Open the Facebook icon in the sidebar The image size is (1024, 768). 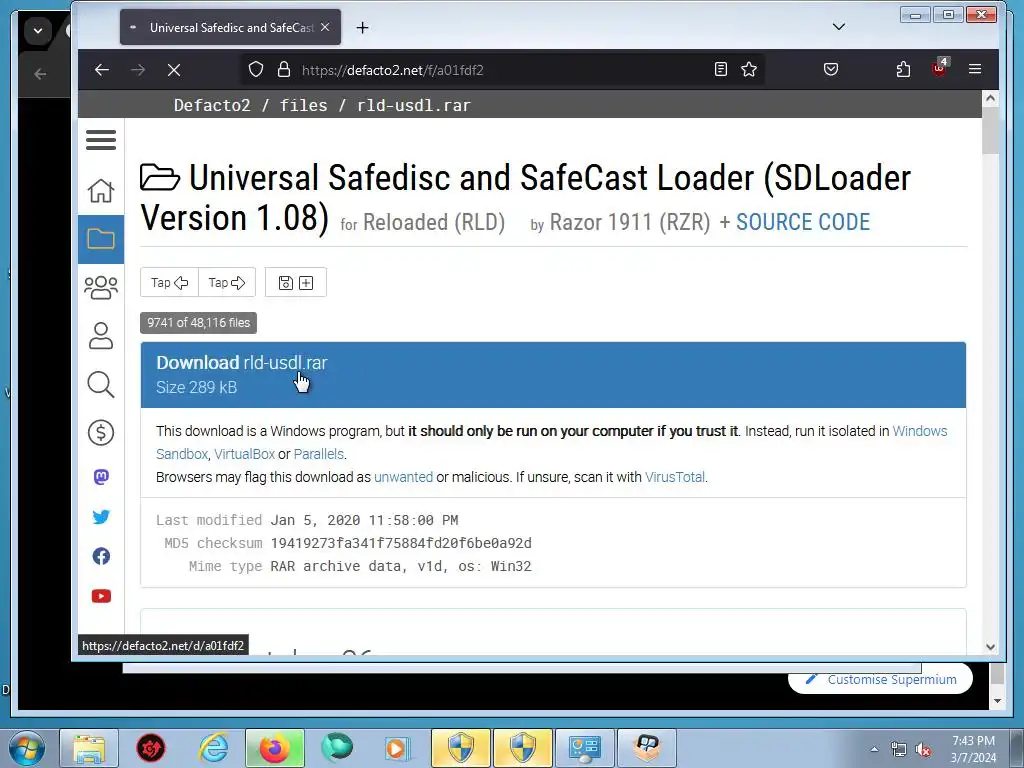click(101, 556)
